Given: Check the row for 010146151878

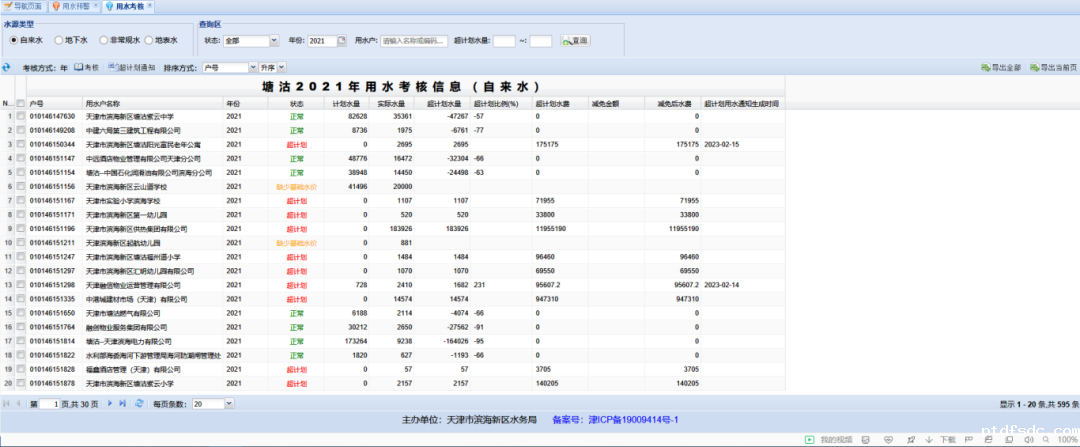Looking at the screenshot, I should pyautogui.click(x=21, y=383).
